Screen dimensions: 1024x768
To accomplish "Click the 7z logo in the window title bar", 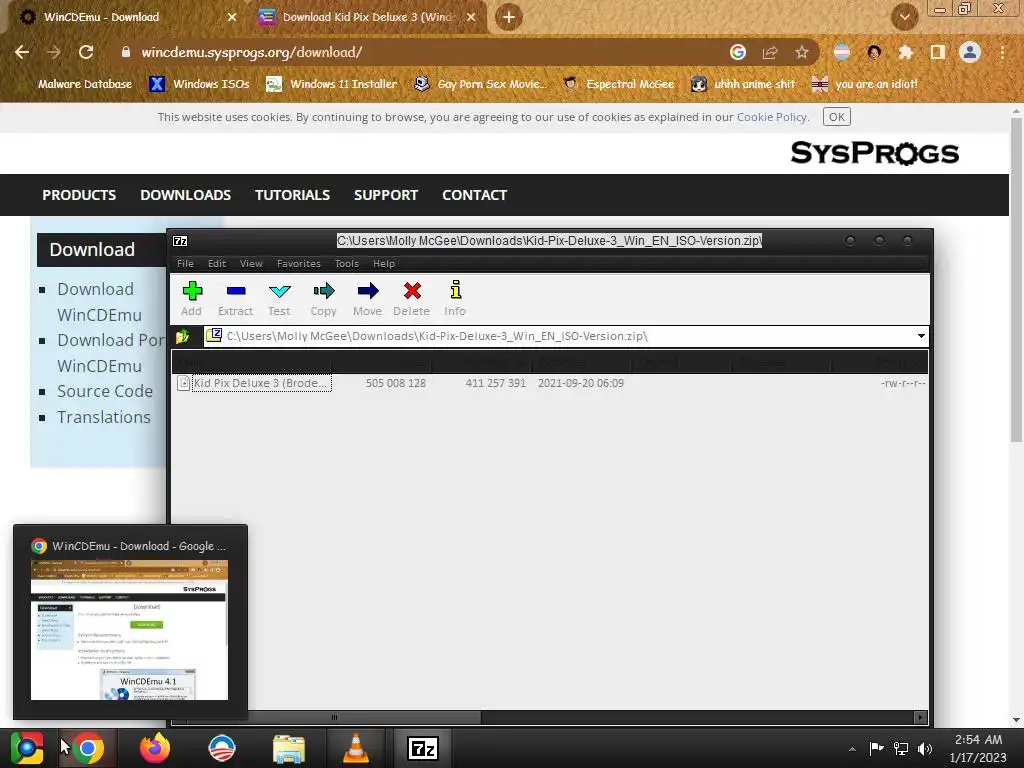I will coord(180,241).
